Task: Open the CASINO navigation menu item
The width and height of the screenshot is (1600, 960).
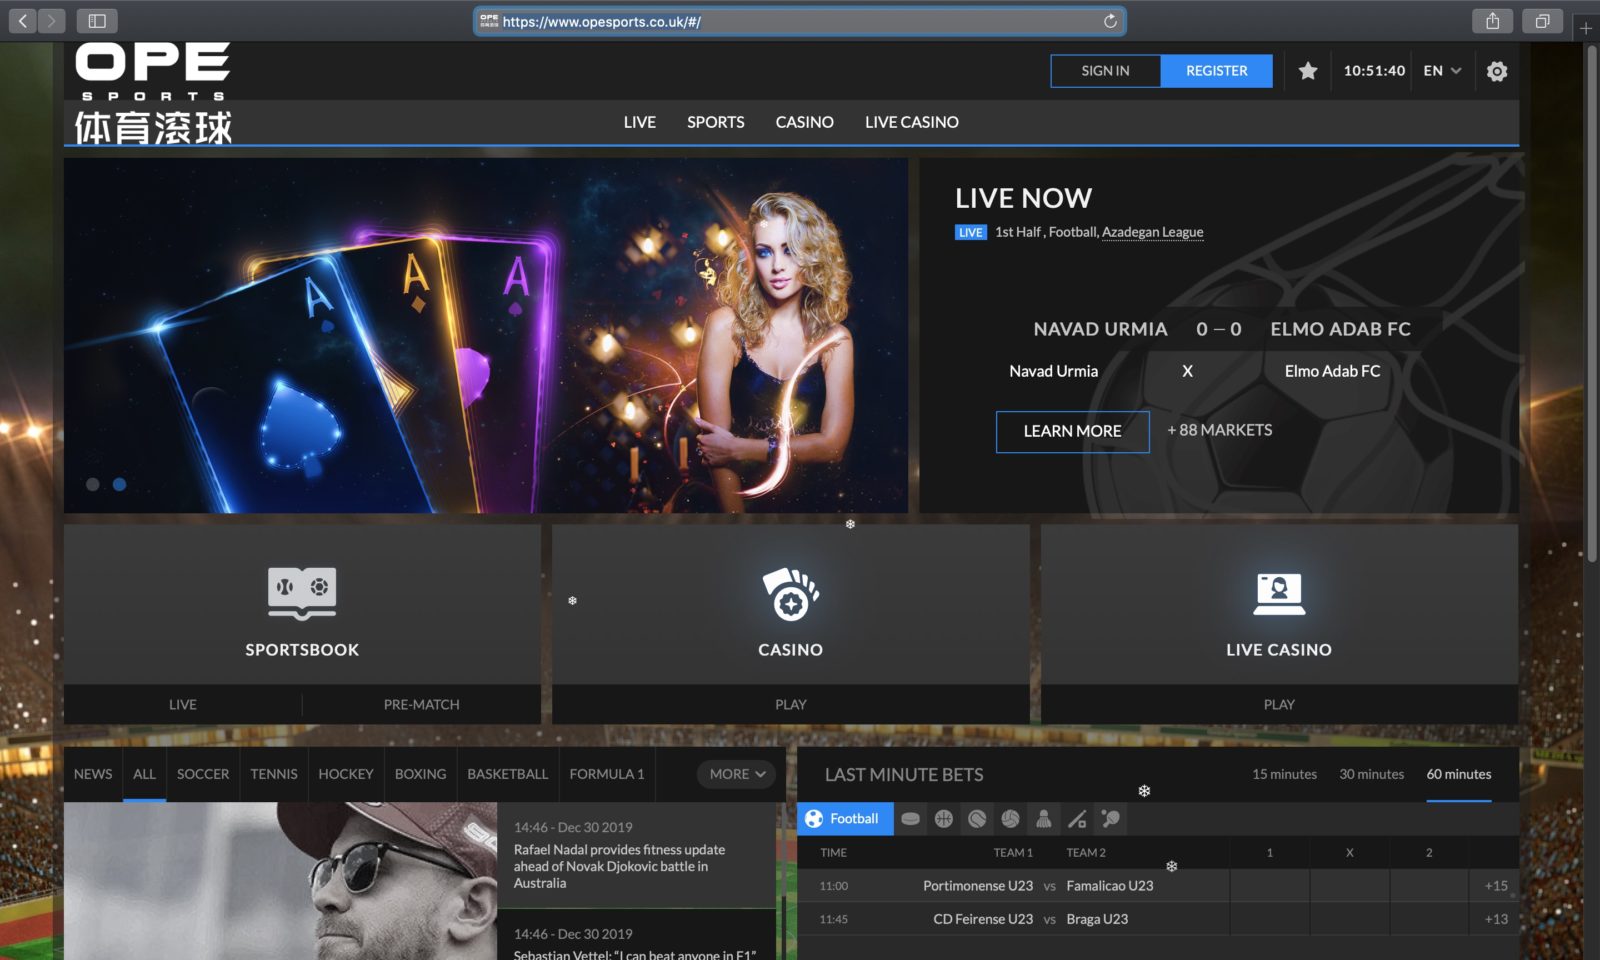Action: click(x=804, y=122)
